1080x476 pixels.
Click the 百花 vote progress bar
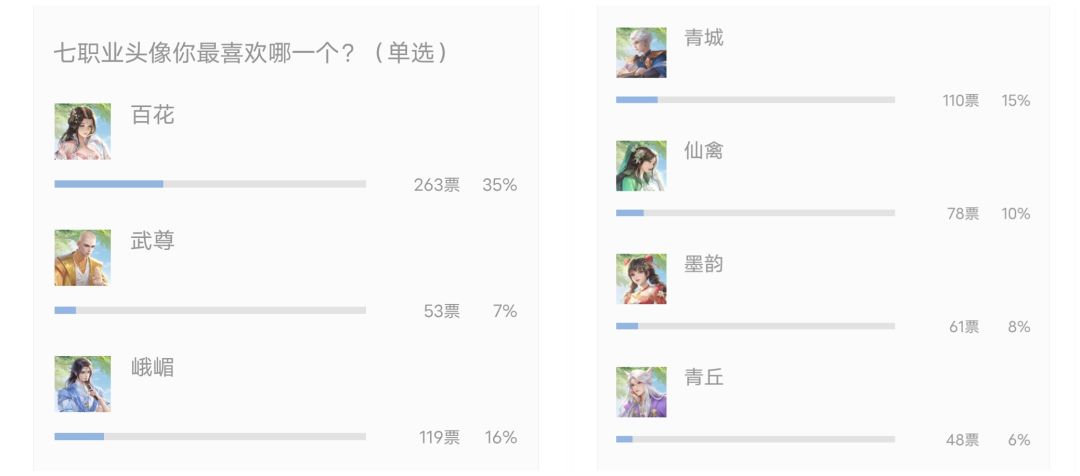point(210,184)
